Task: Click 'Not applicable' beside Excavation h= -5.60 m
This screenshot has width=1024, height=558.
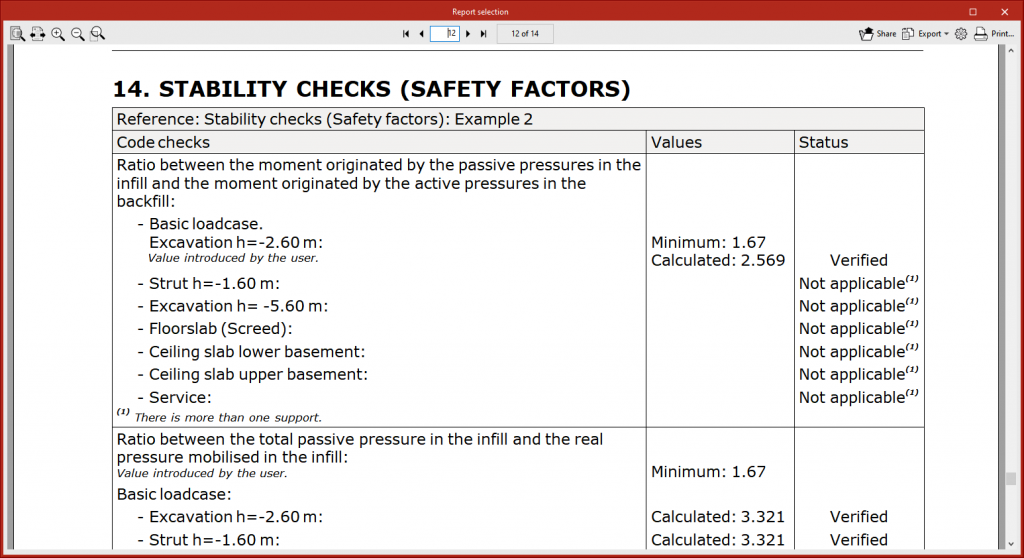Action: (x=858, y=305)
